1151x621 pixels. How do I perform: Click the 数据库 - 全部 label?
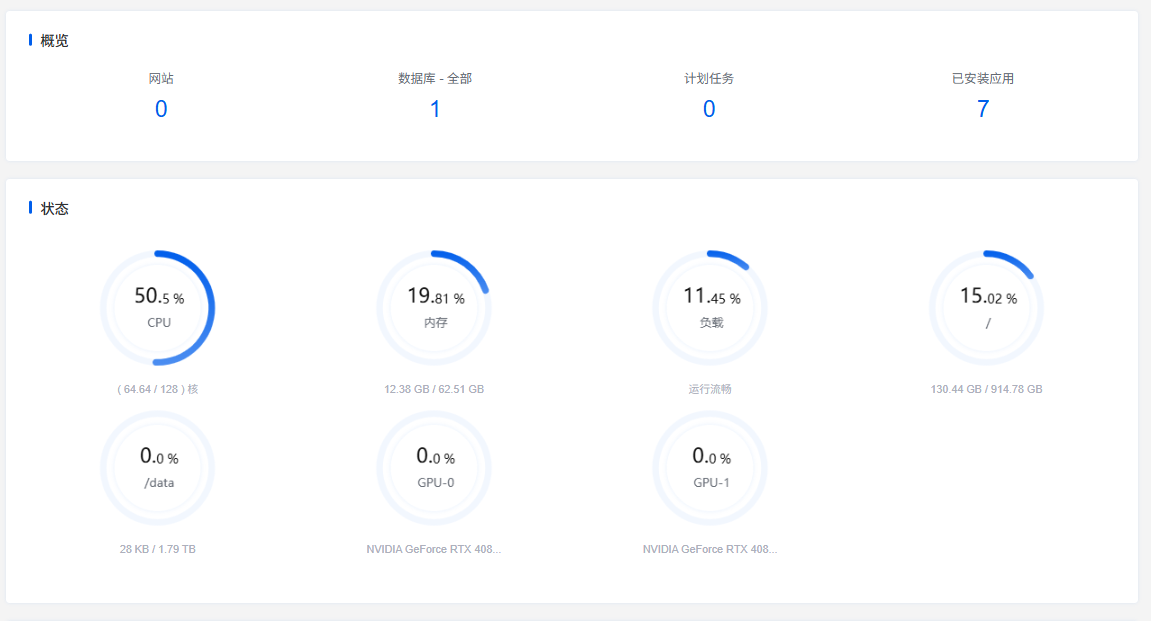435,79
